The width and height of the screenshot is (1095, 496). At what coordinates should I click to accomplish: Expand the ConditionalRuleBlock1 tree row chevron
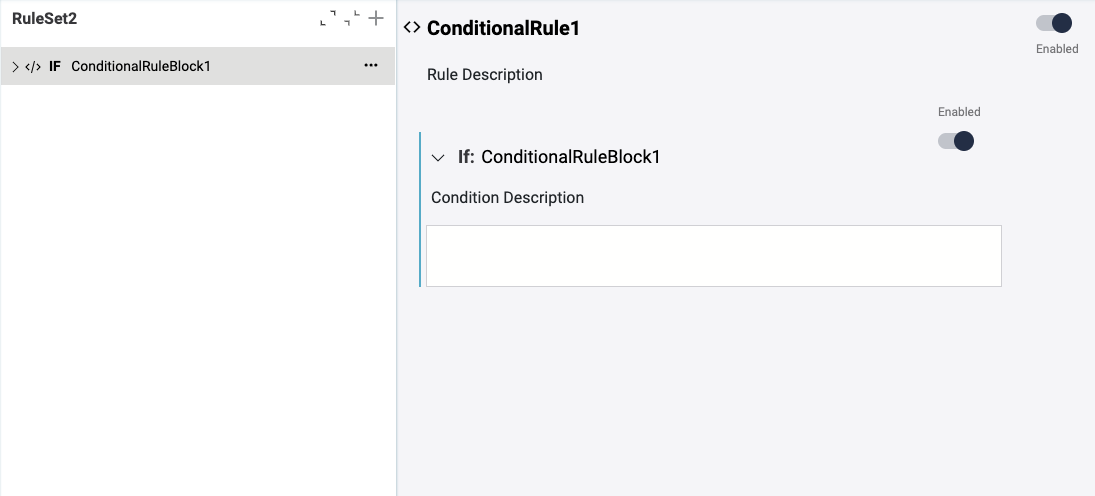click(x=15, y=67)
